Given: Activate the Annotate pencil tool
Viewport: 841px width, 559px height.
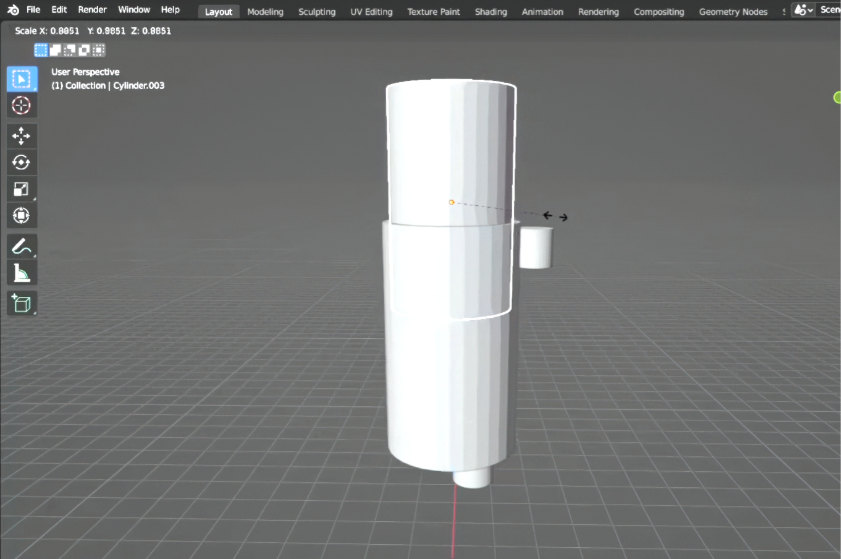Looking at the screenshot, I should click(x=21, y=245).
